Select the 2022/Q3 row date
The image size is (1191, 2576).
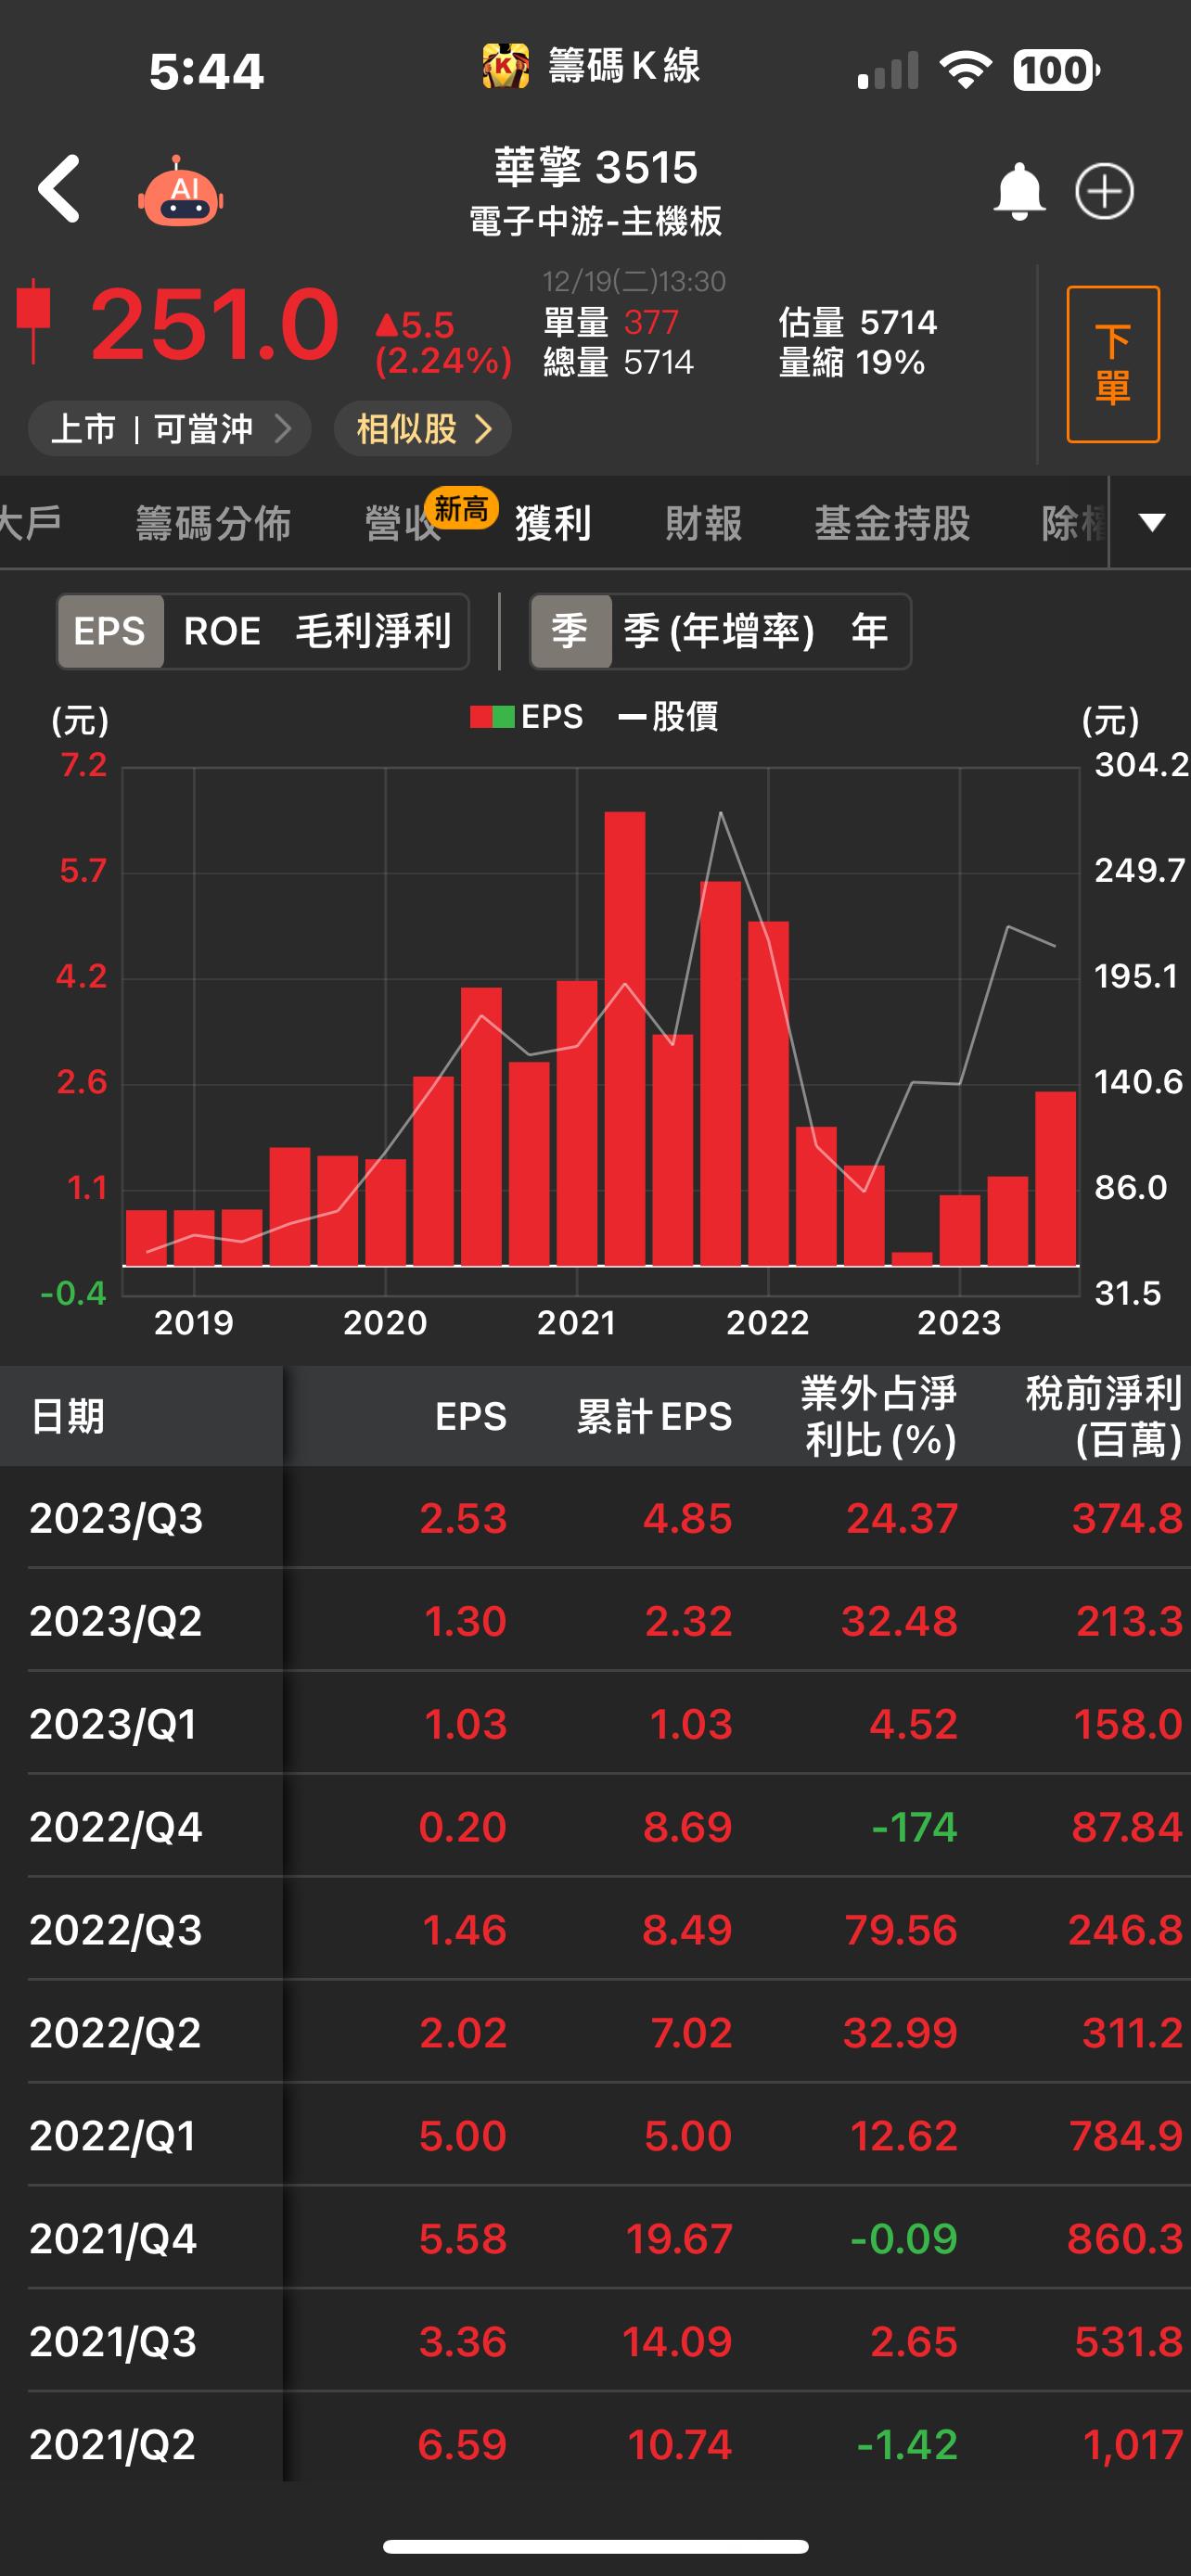tap(116, 1929)
